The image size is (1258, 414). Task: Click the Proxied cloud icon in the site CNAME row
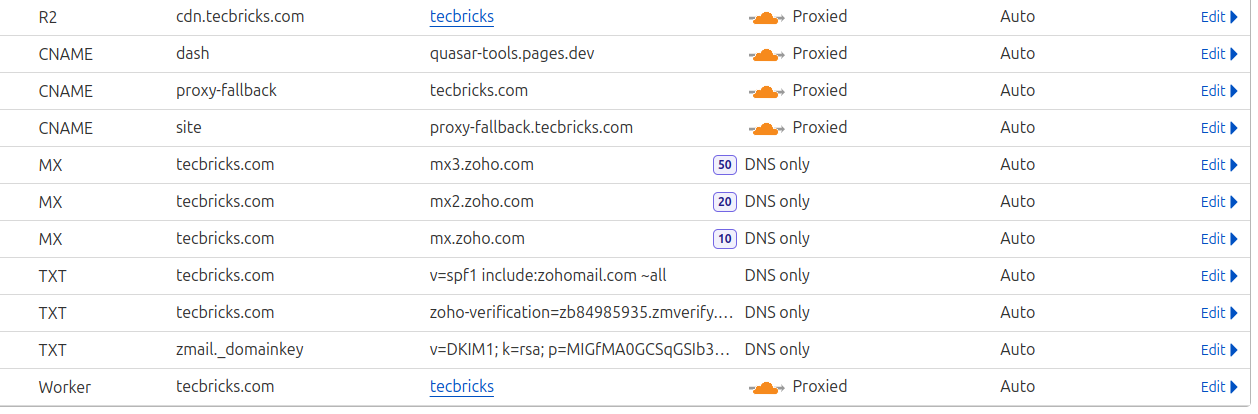766,128
